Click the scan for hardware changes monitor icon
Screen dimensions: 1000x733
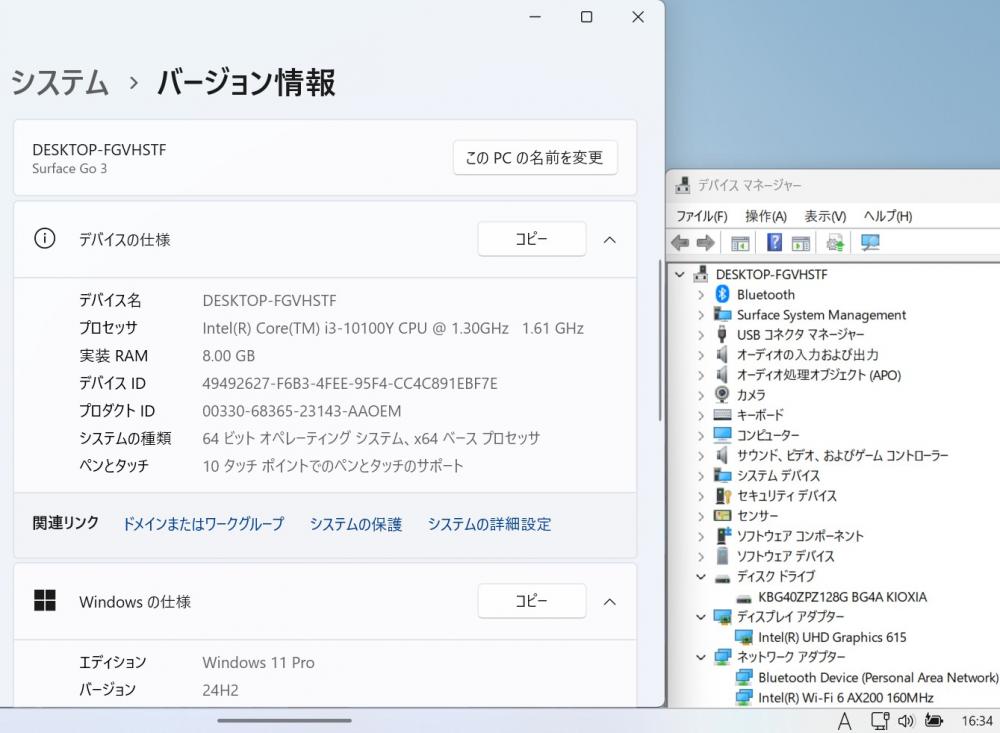pos(870,242)
